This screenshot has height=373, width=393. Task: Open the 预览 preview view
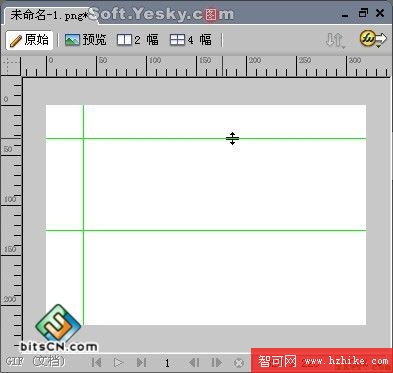tap(86, 40)
